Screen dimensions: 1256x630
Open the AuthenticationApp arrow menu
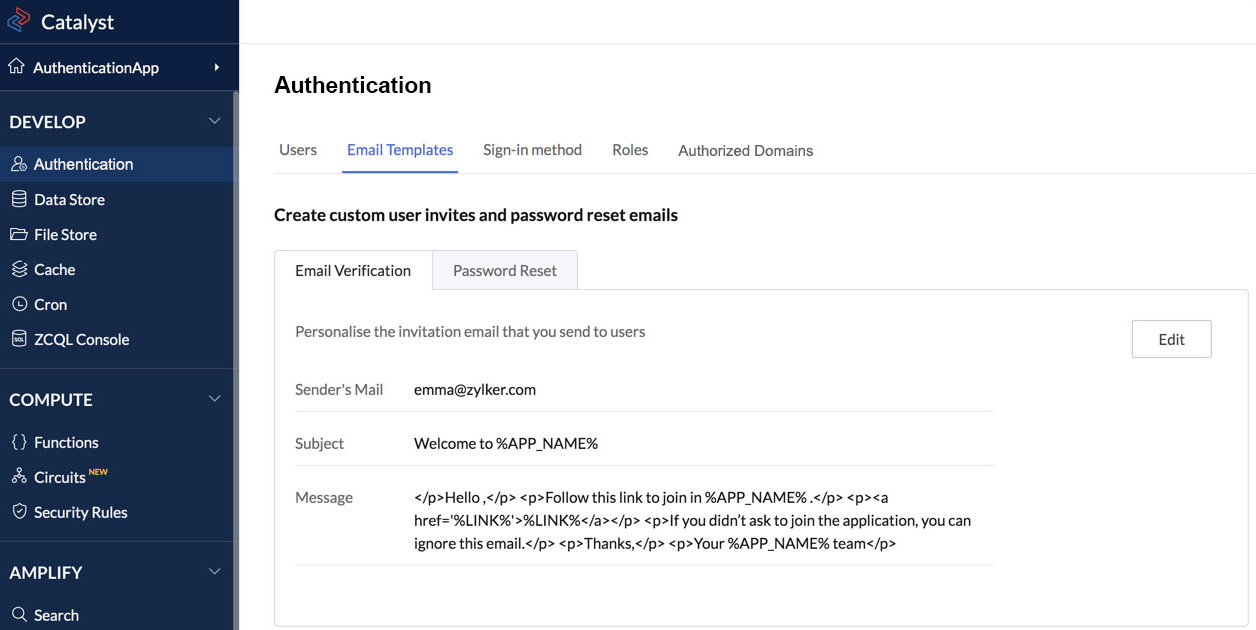click(x=216, y=67)
